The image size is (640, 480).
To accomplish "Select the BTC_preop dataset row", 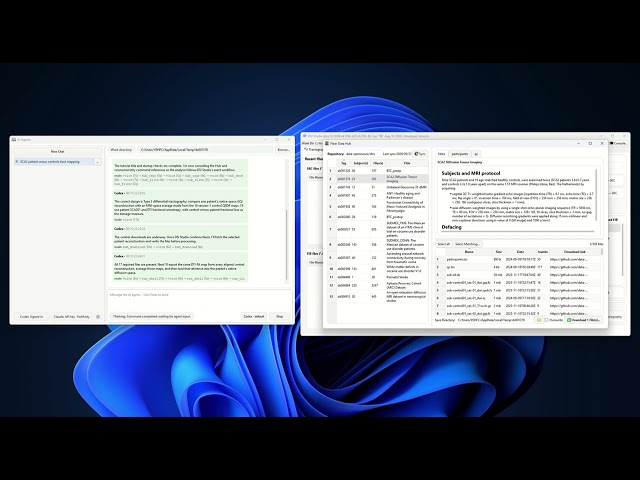I will pyautogui.click(x=378, y=171).
